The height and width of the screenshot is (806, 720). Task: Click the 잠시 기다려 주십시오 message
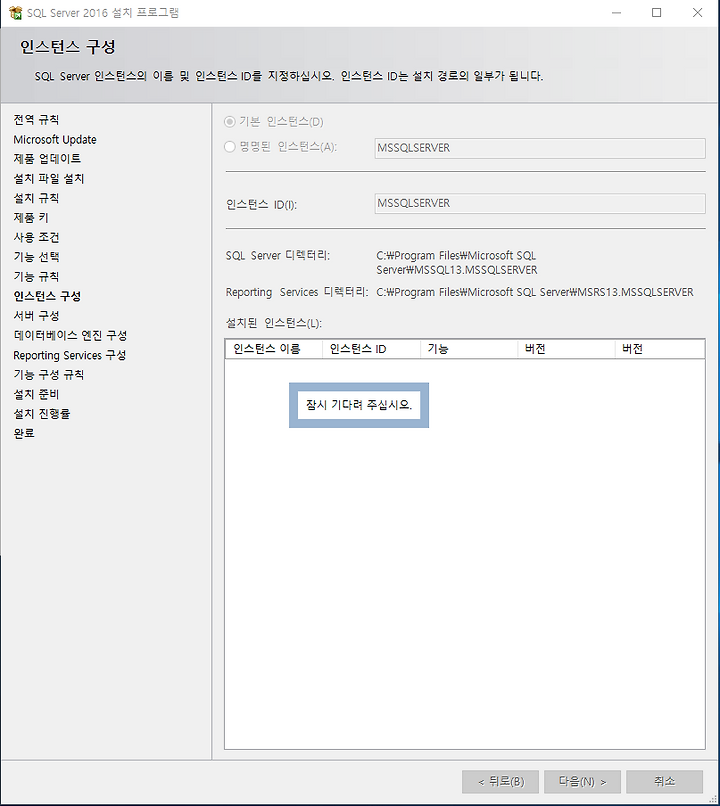359,405
